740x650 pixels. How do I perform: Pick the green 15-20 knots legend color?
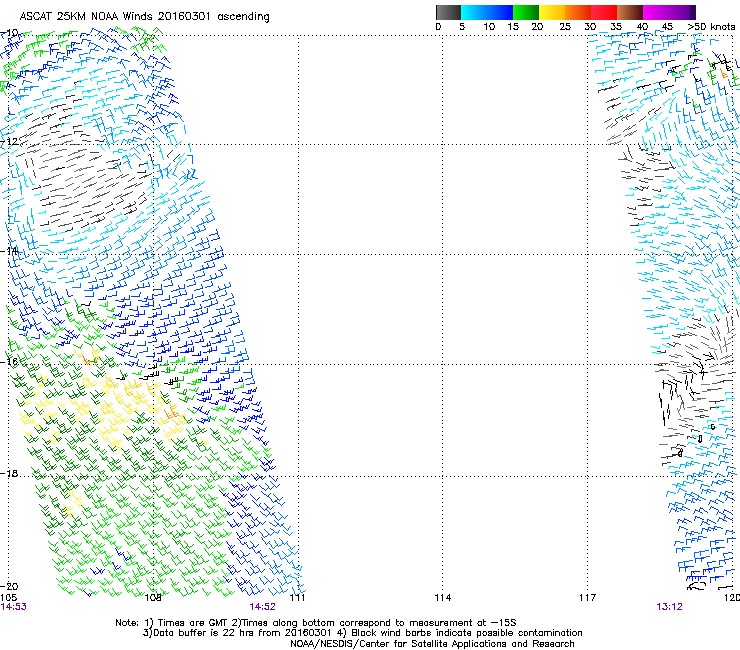click(x=526, y=12)
